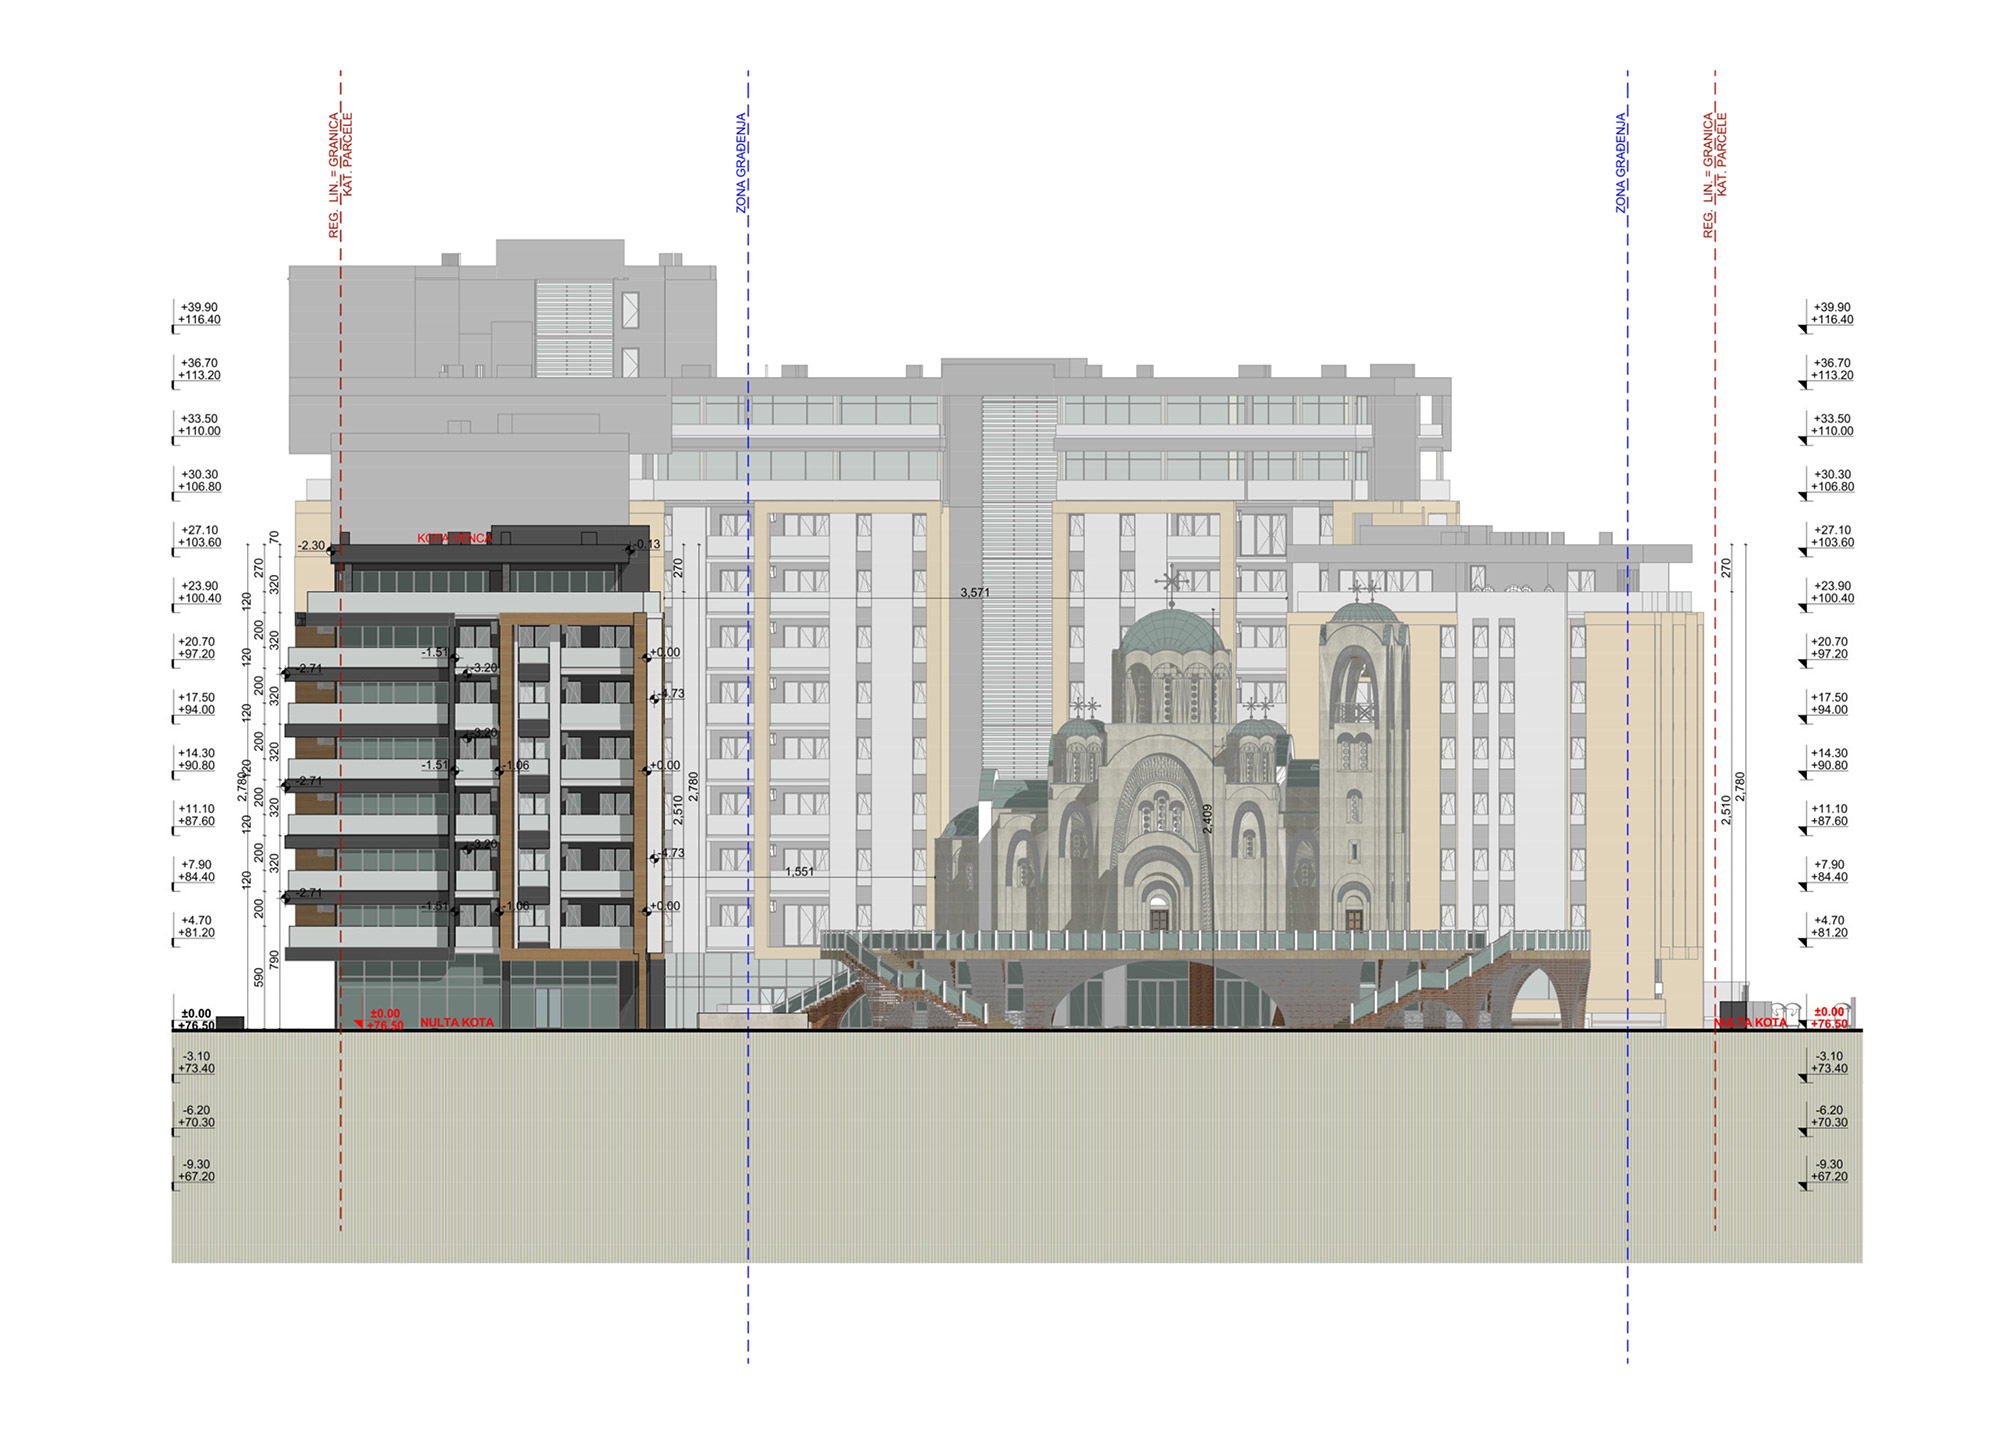Click the church bell tower dome
This screenshot has height=1433, width=2000.
1363,612
